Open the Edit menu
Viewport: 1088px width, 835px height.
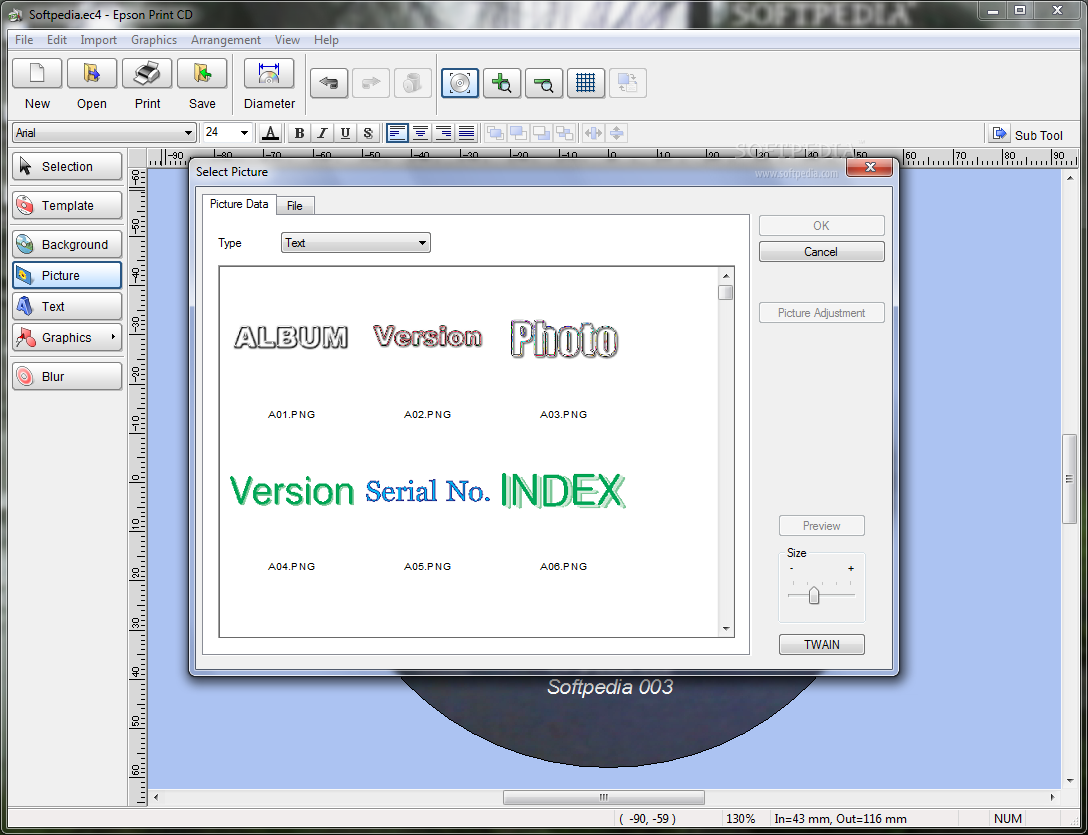tap(57, 40)
